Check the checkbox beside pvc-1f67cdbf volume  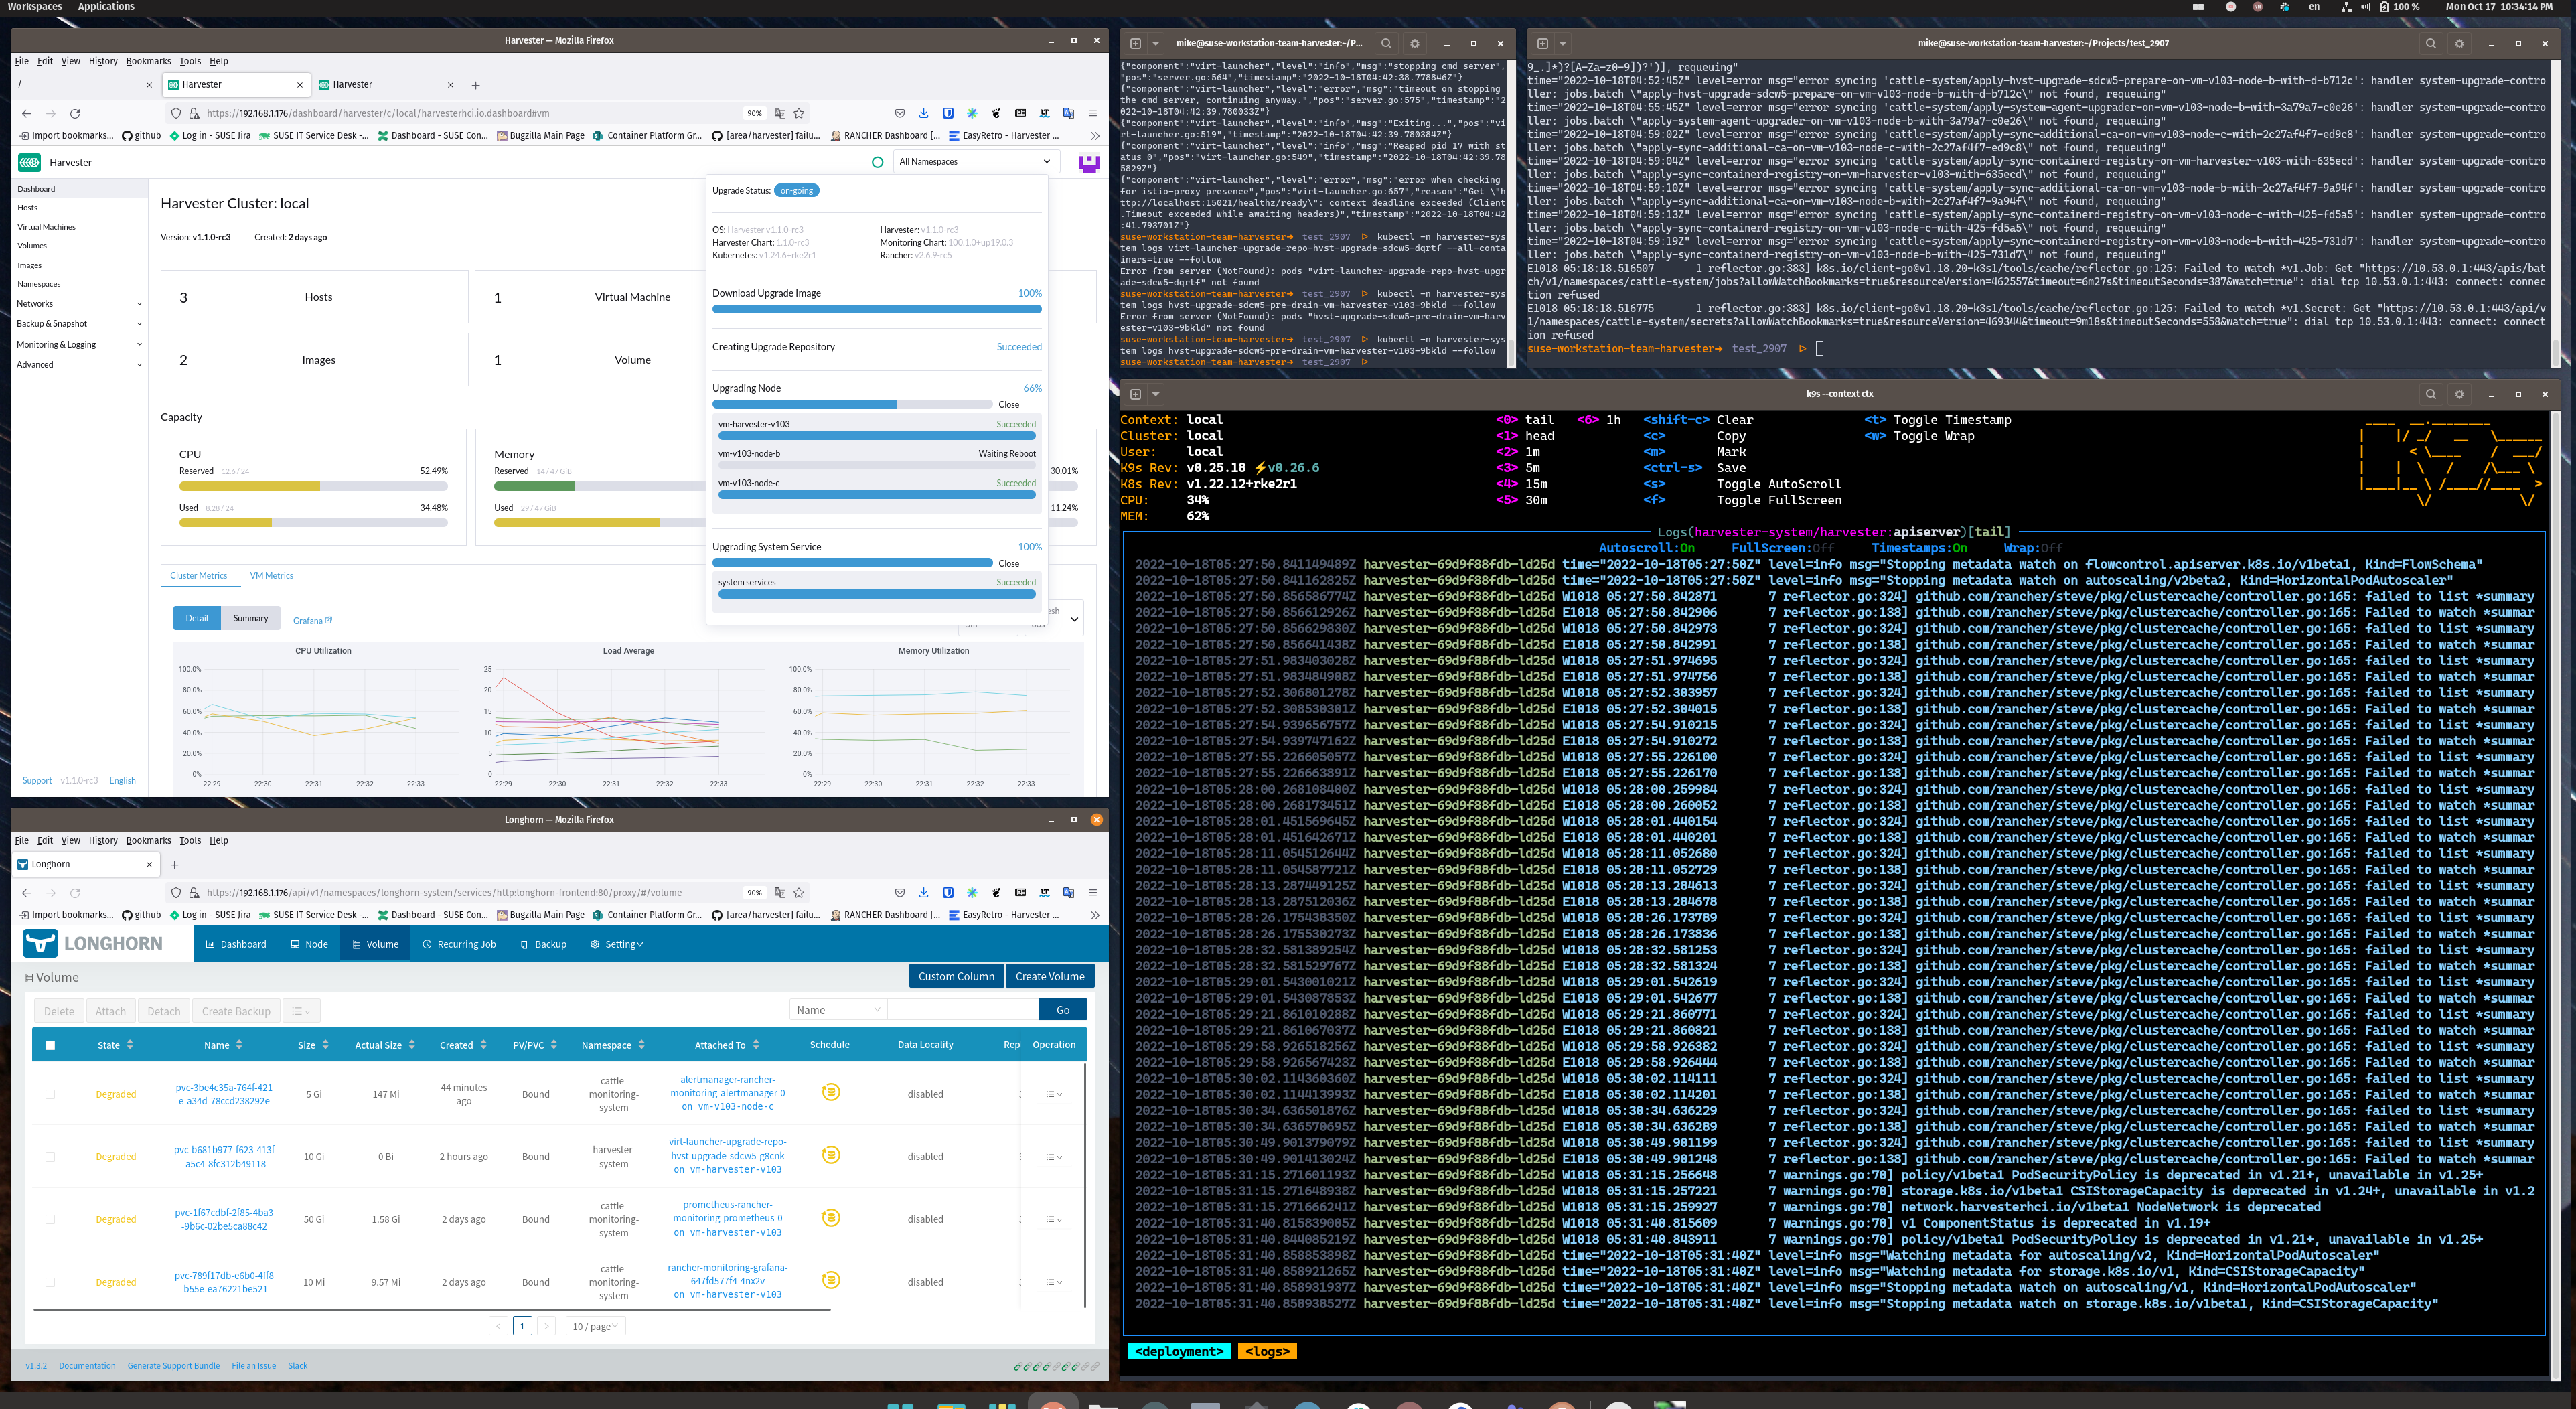[x=49, y=1219]
